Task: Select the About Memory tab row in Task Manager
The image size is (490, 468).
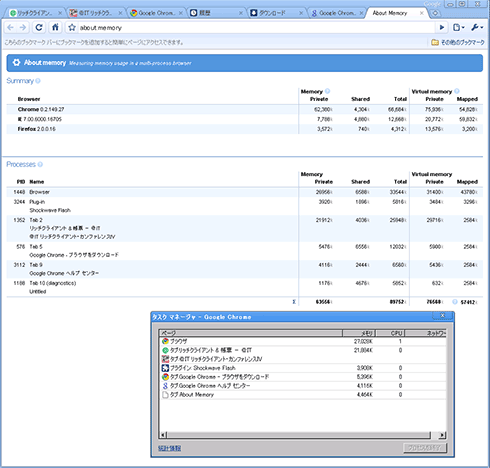Action: click(x=303, y=395)
